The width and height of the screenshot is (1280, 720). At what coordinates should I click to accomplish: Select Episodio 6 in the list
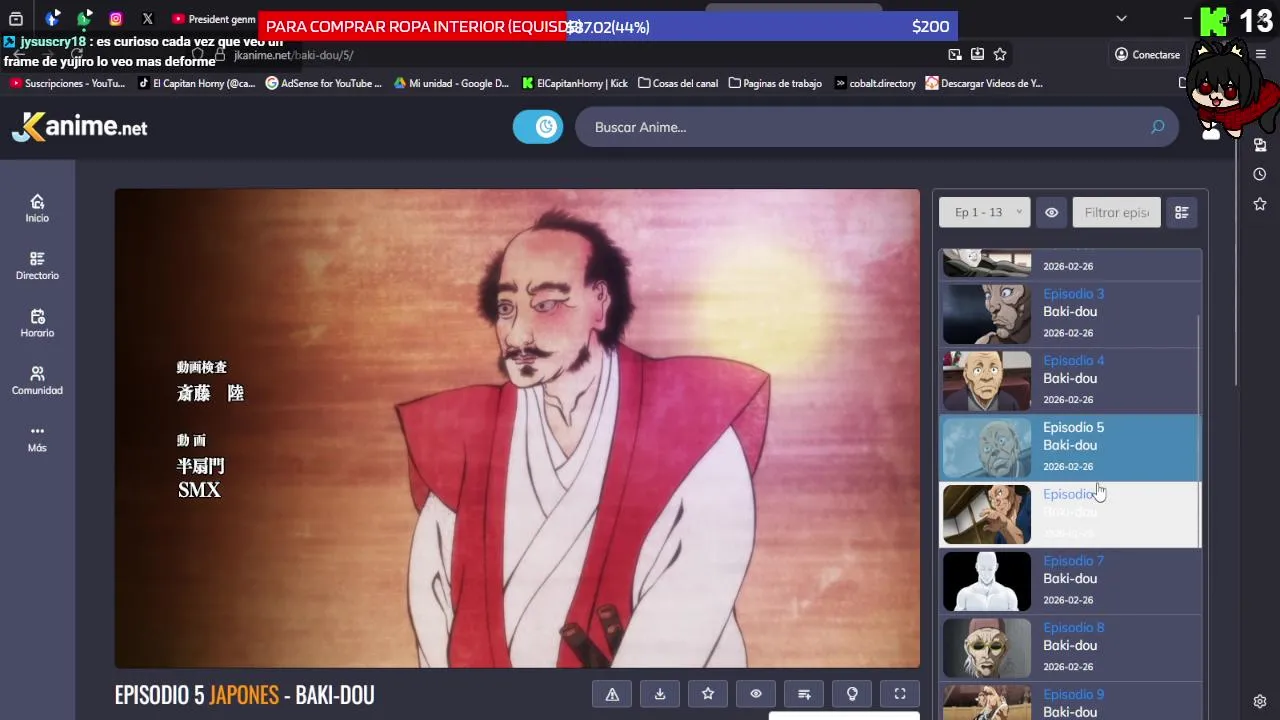[1070, 515]
